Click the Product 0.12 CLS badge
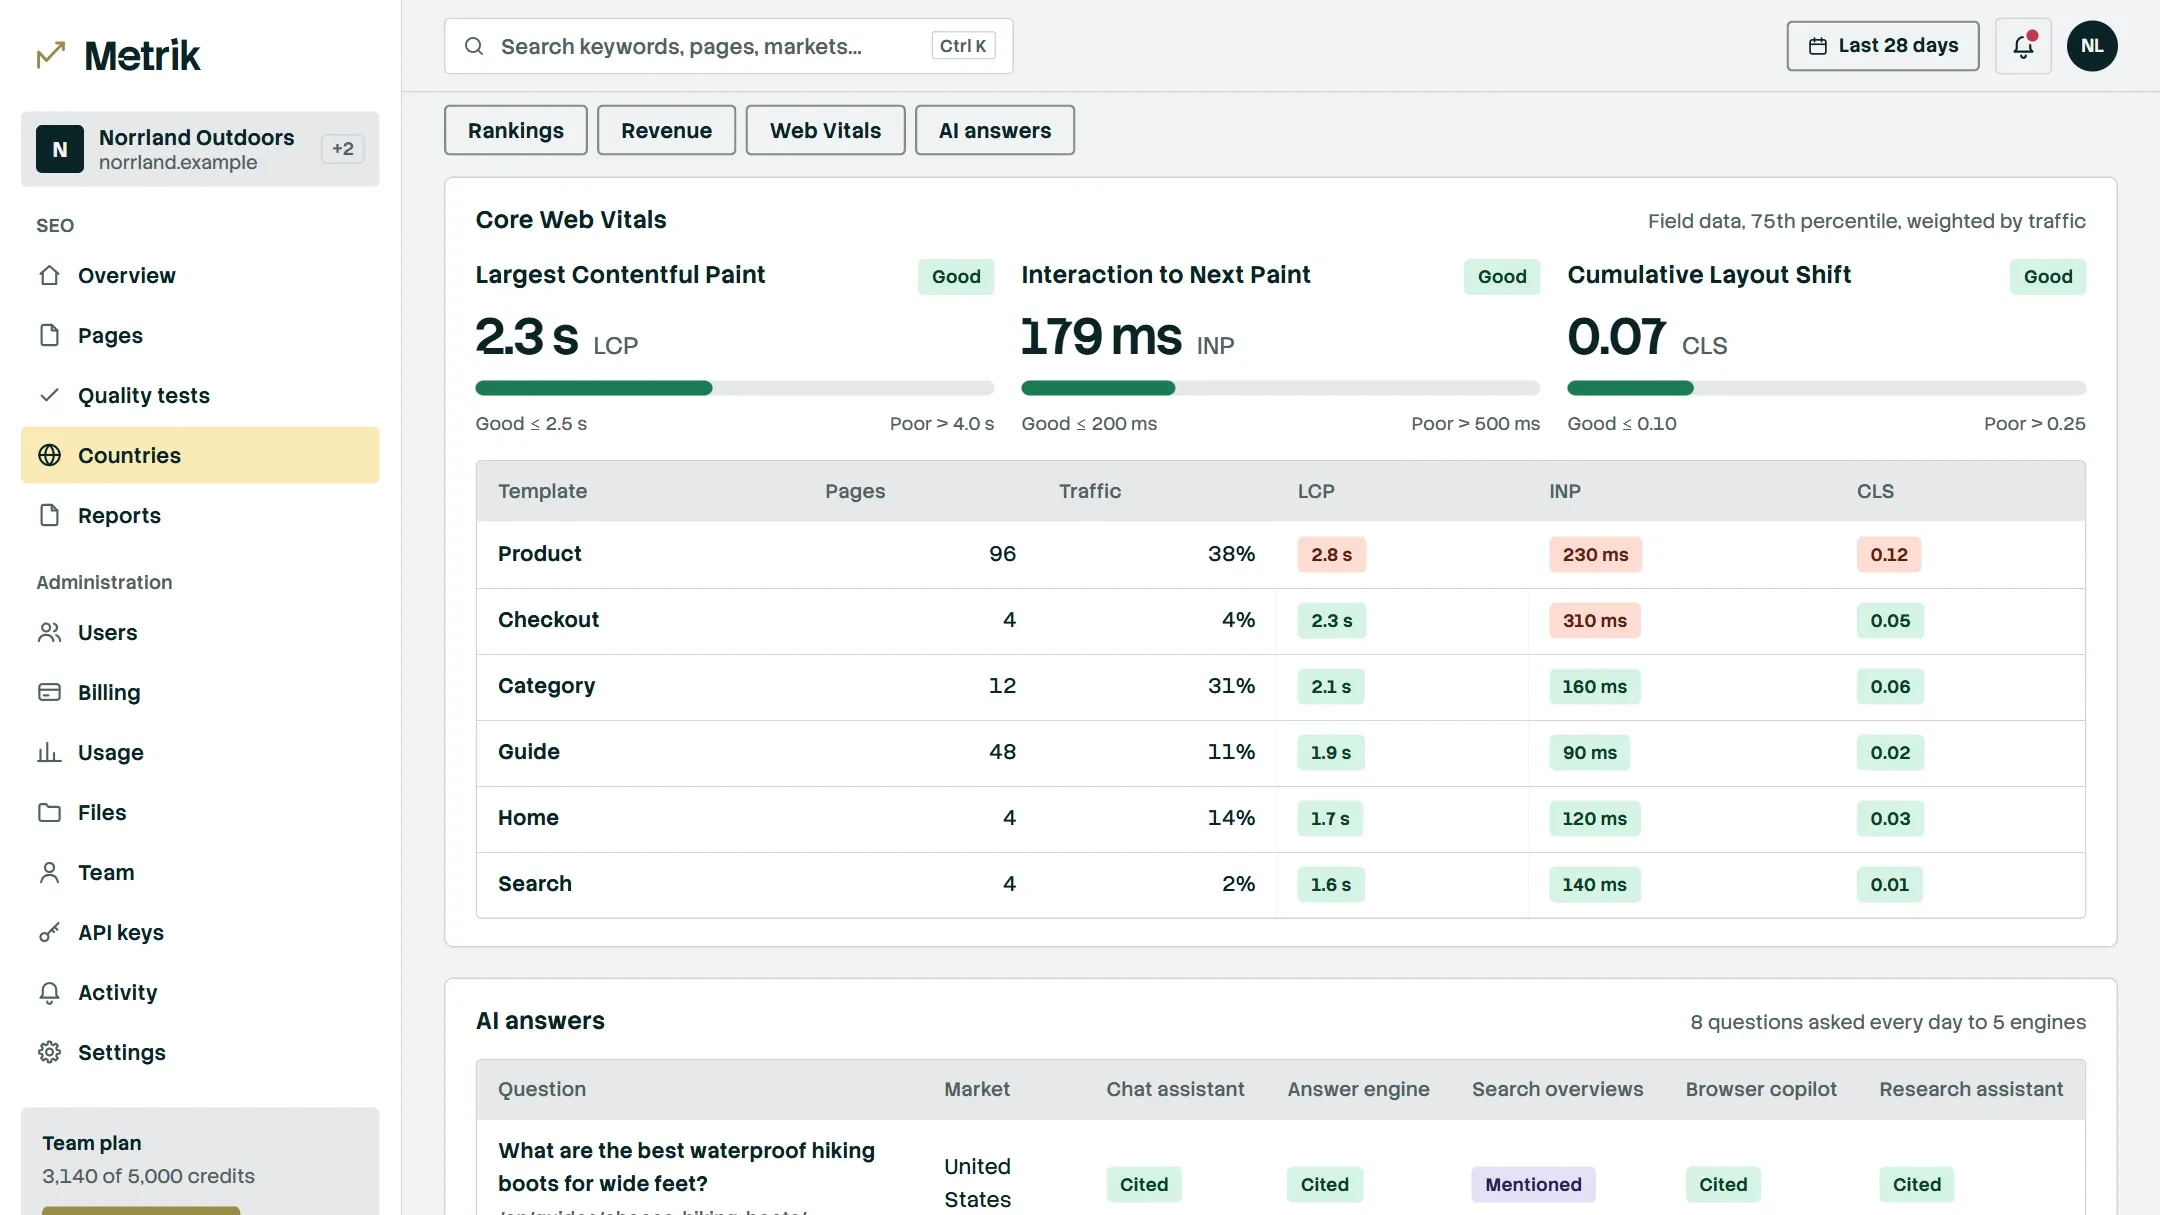 point(1889,554)
